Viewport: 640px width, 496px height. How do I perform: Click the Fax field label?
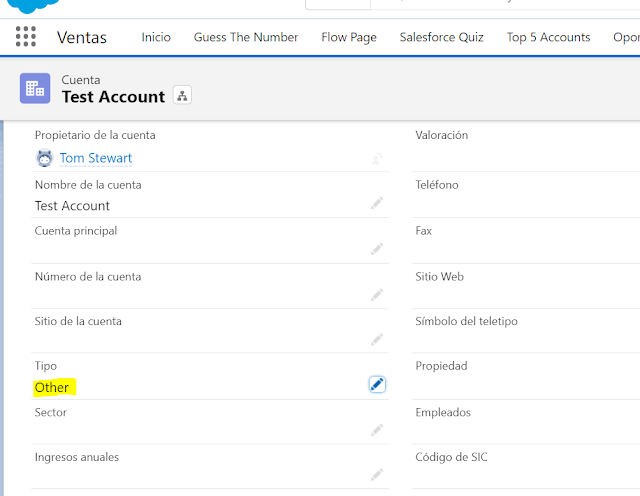(x=423, y=231)
